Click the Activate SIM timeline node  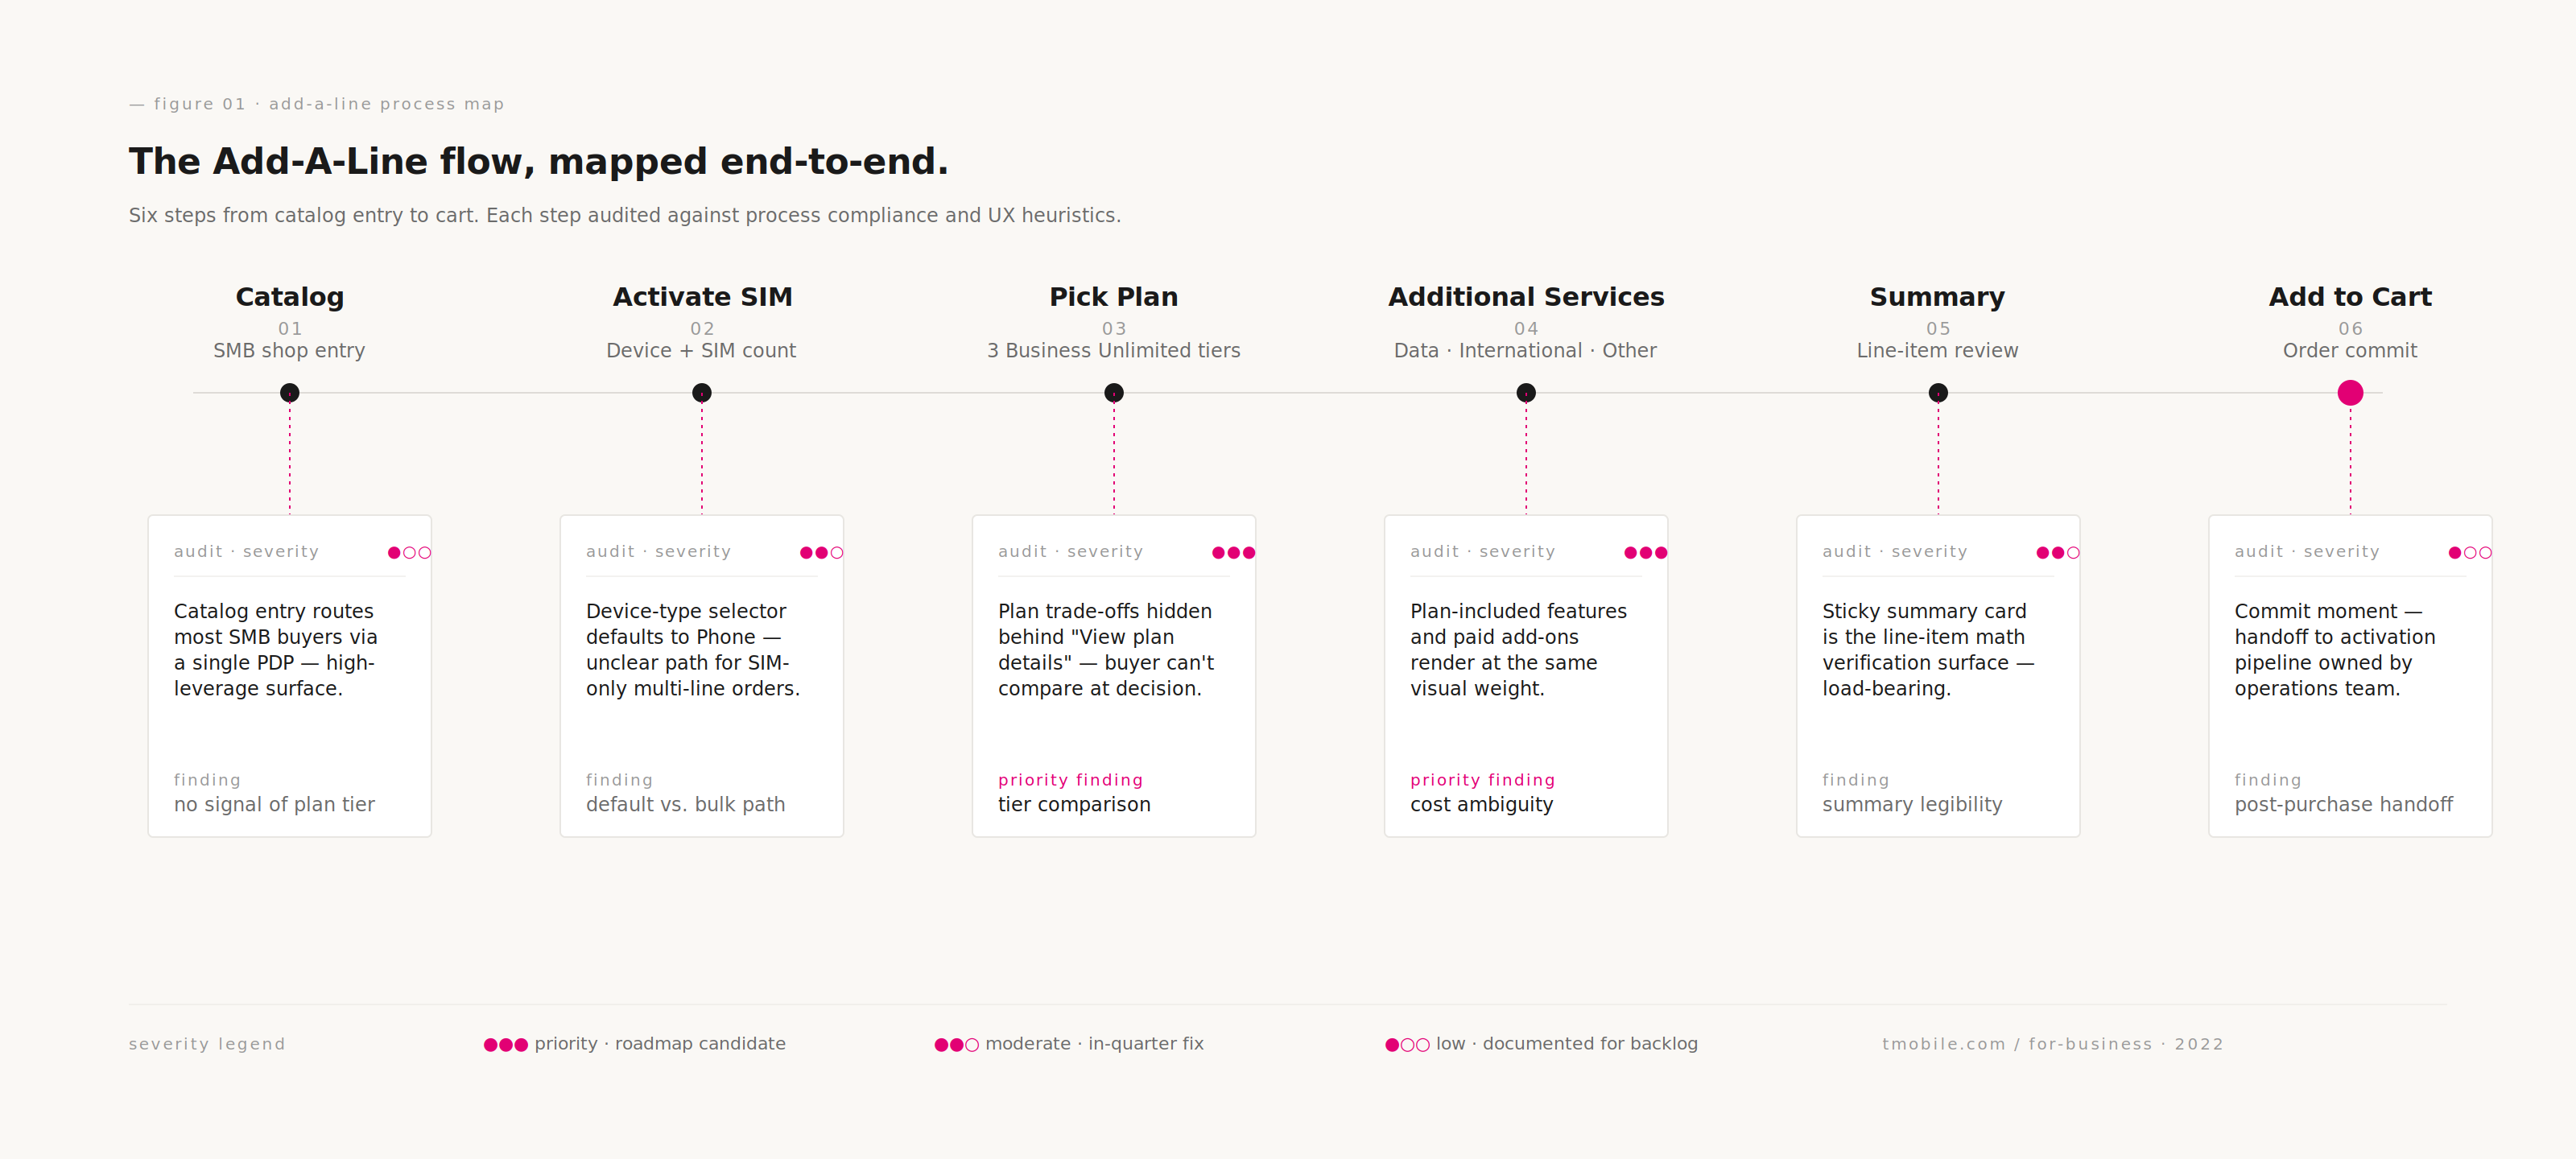701,393
